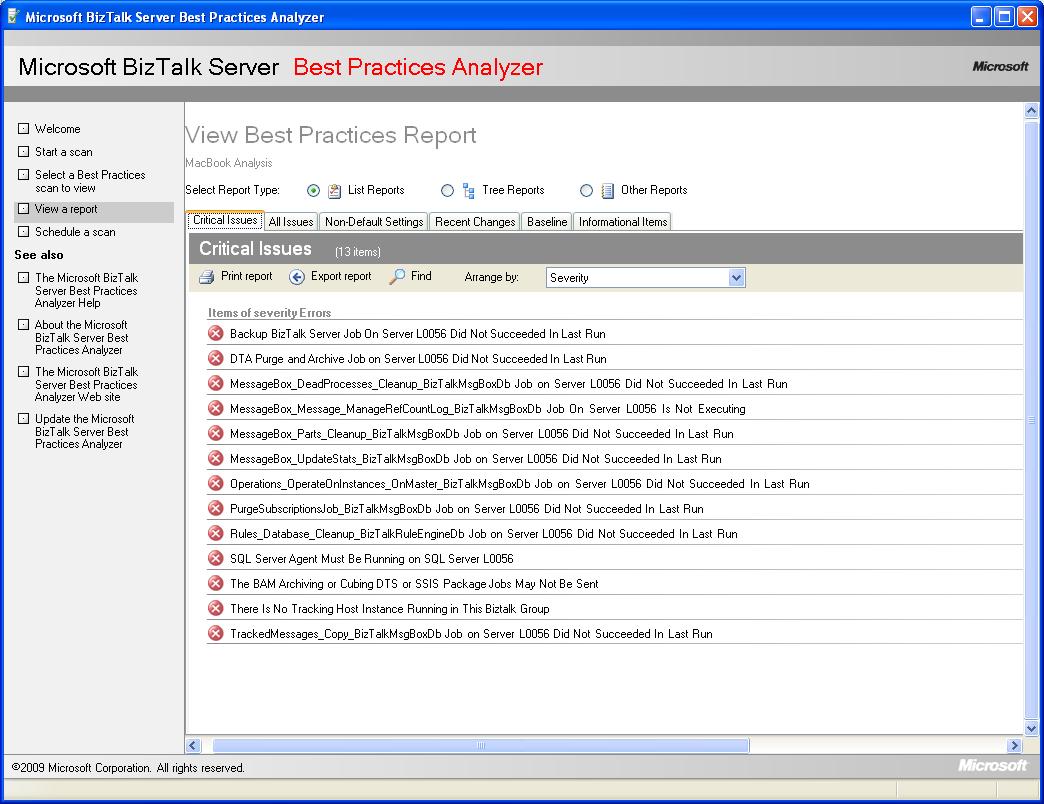Click error icon beside MessageBox_UpdateStats job
This screenshot has height=804, width=1044.
pos(216,459)
